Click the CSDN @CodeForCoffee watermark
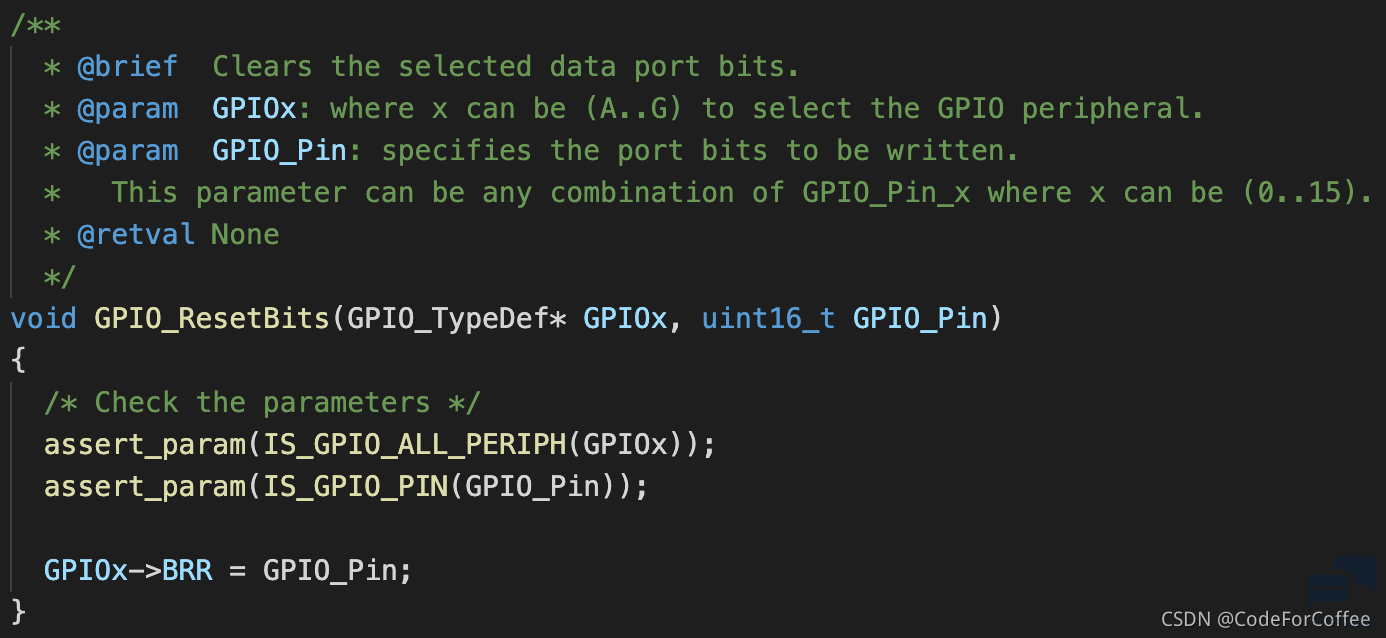 point(1265,620)
